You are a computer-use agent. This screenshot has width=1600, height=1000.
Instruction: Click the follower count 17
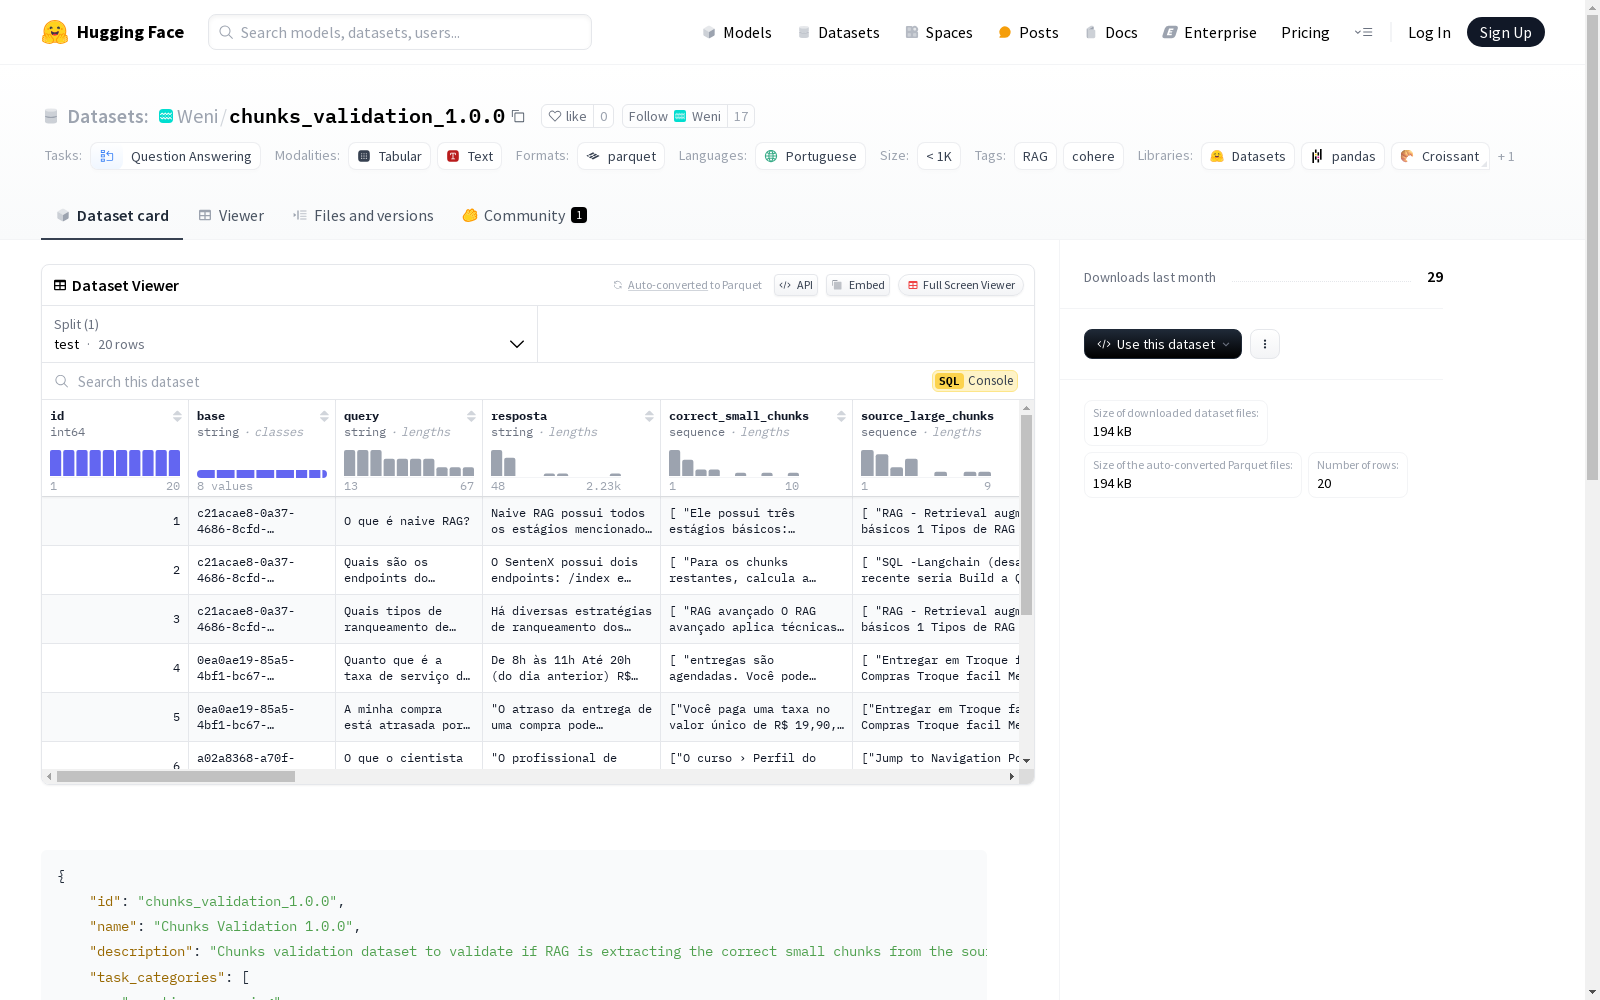coord(741,116)
